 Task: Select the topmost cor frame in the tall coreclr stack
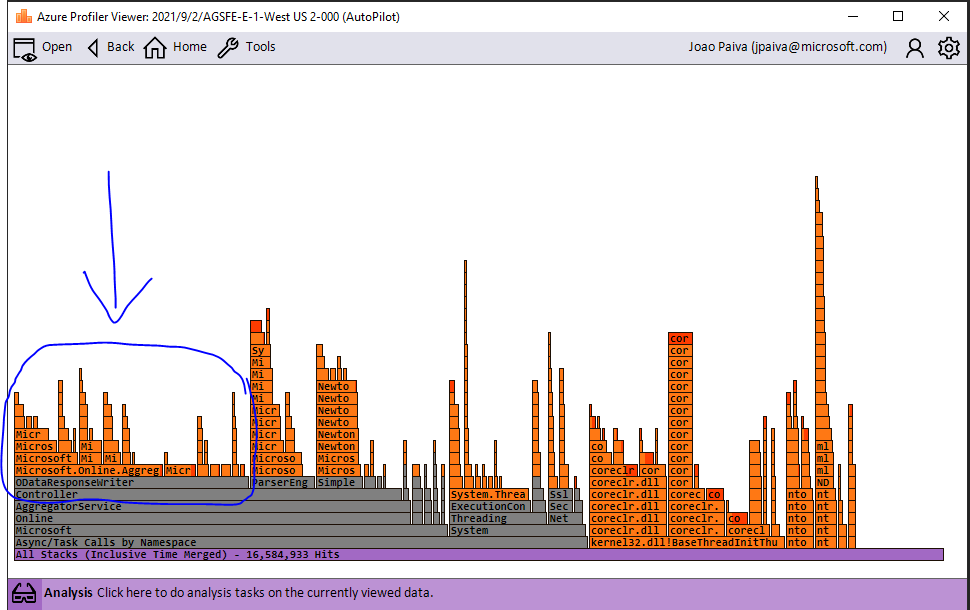coord(680,338)
